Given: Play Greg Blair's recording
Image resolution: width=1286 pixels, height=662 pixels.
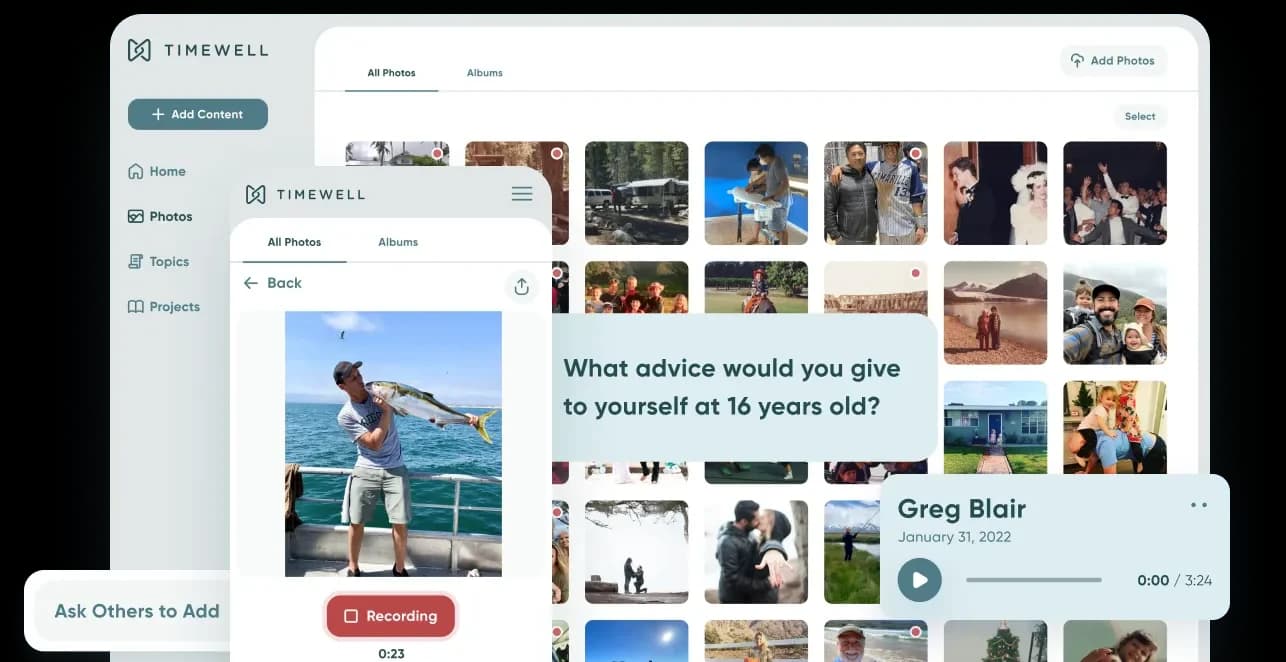Looking at the screenshot, I should click(918, 579).
